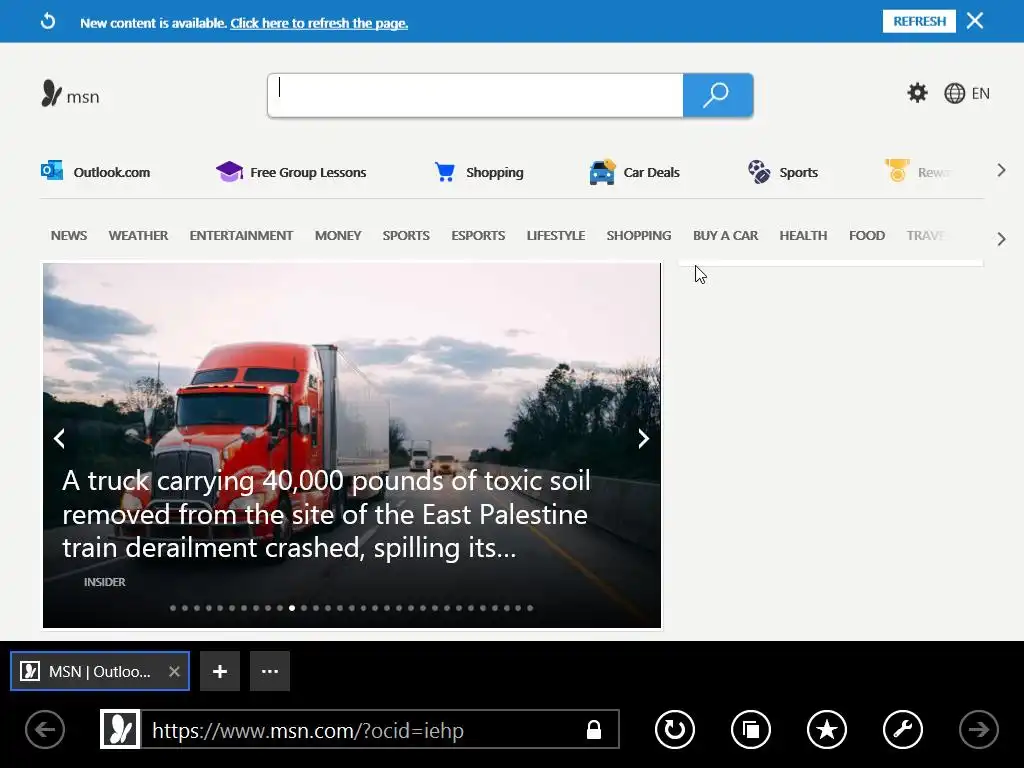Image resolution: width=1024 pixels, height=768 pixels.
Task: Show more categories with the nav bar chevron
Action: [1001, 239]
